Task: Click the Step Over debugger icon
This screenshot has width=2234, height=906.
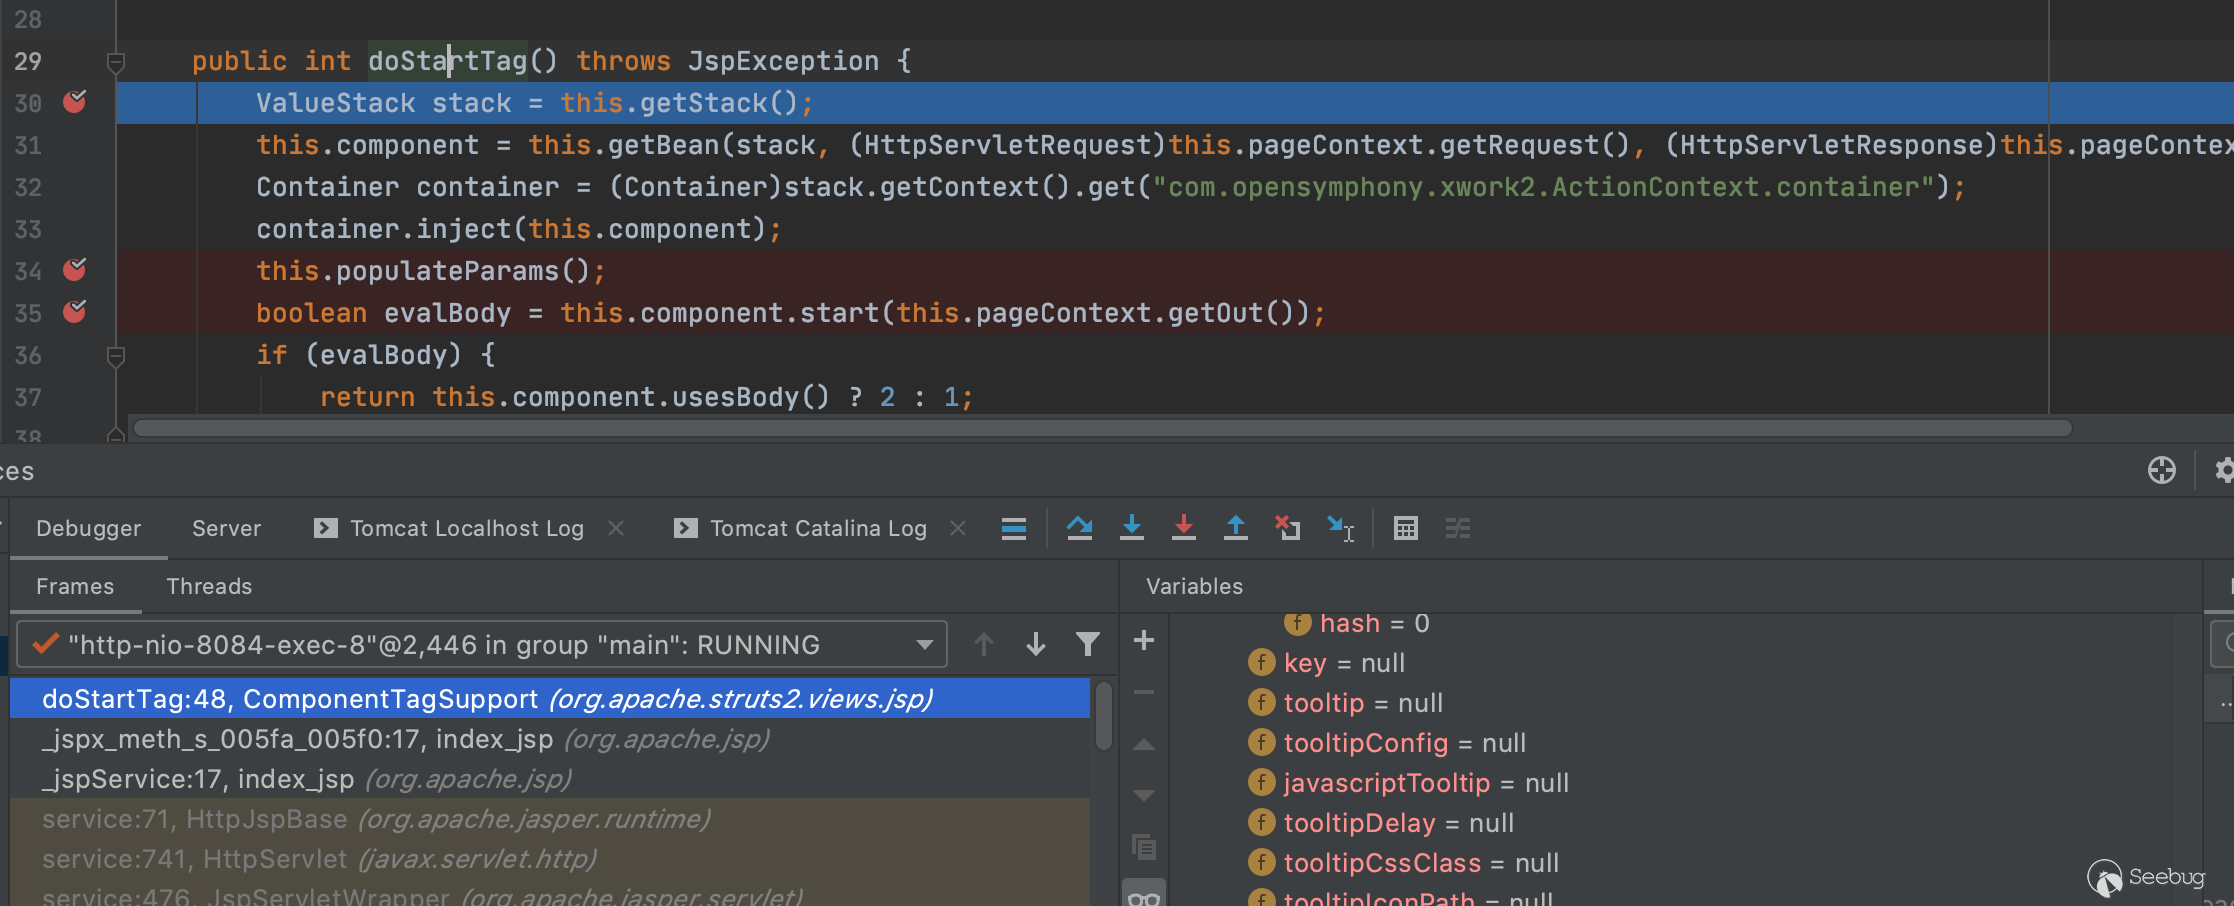Action: (x=1079, y=528)
